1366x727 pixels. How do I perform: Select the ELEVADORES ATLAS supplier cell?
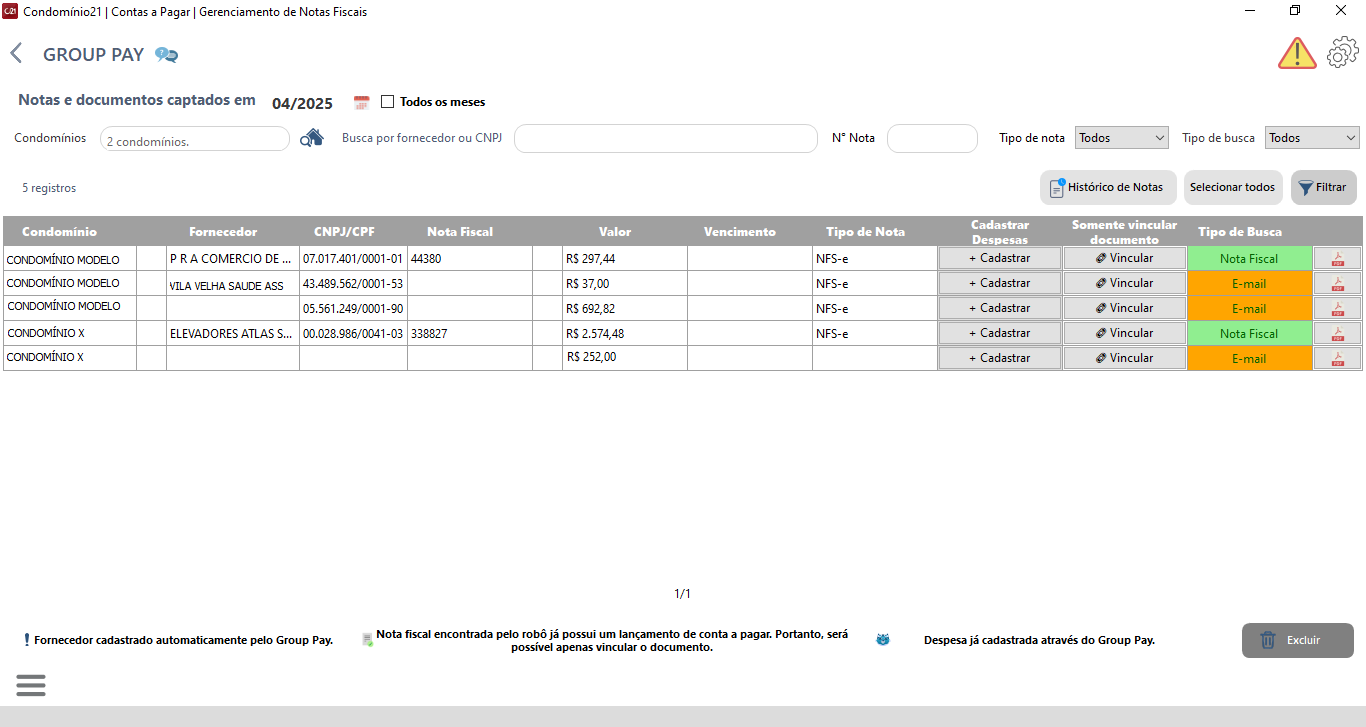coord(233,333)
